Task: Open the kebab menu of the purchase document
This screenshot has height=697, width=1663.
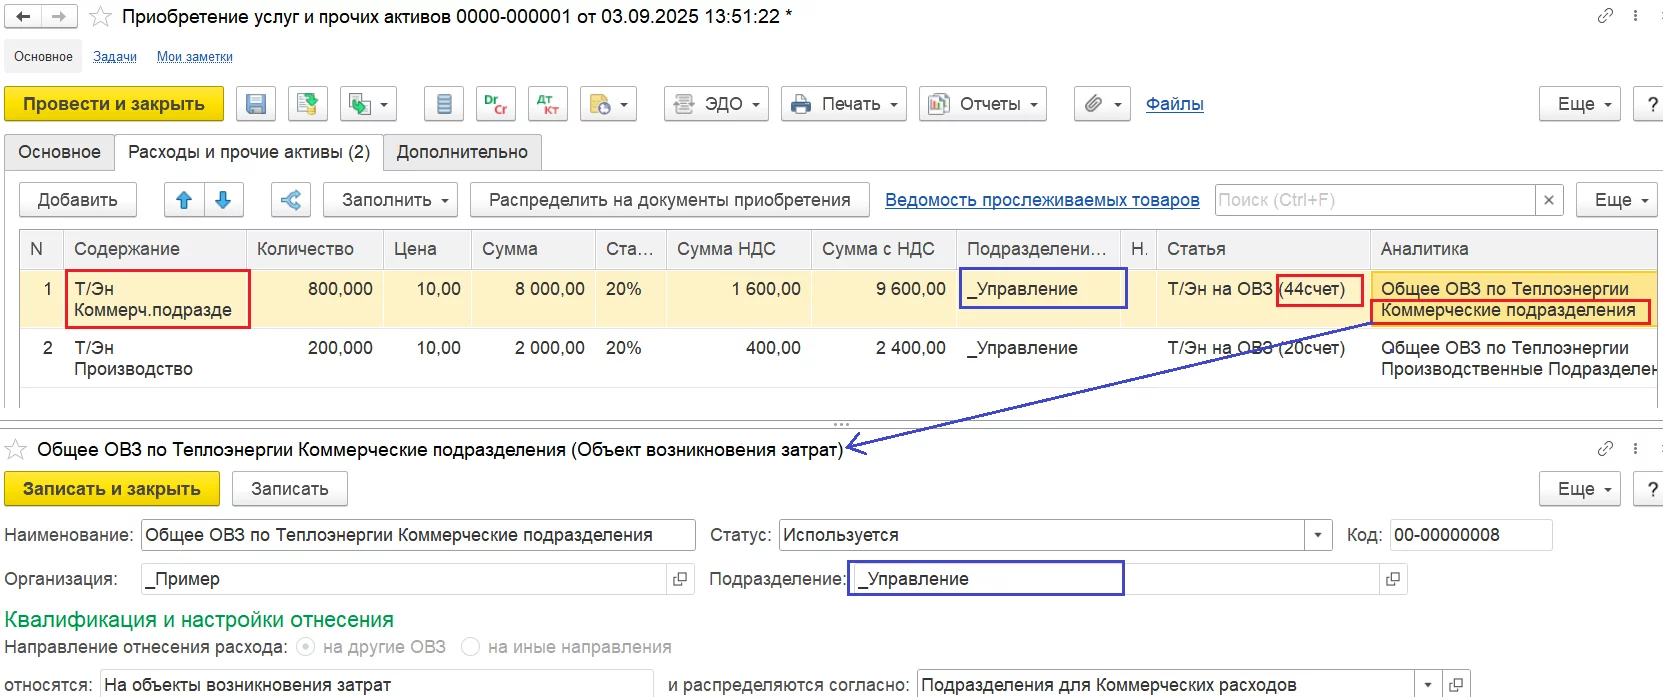Action: pyautogui.click(x=1636, y=16)
